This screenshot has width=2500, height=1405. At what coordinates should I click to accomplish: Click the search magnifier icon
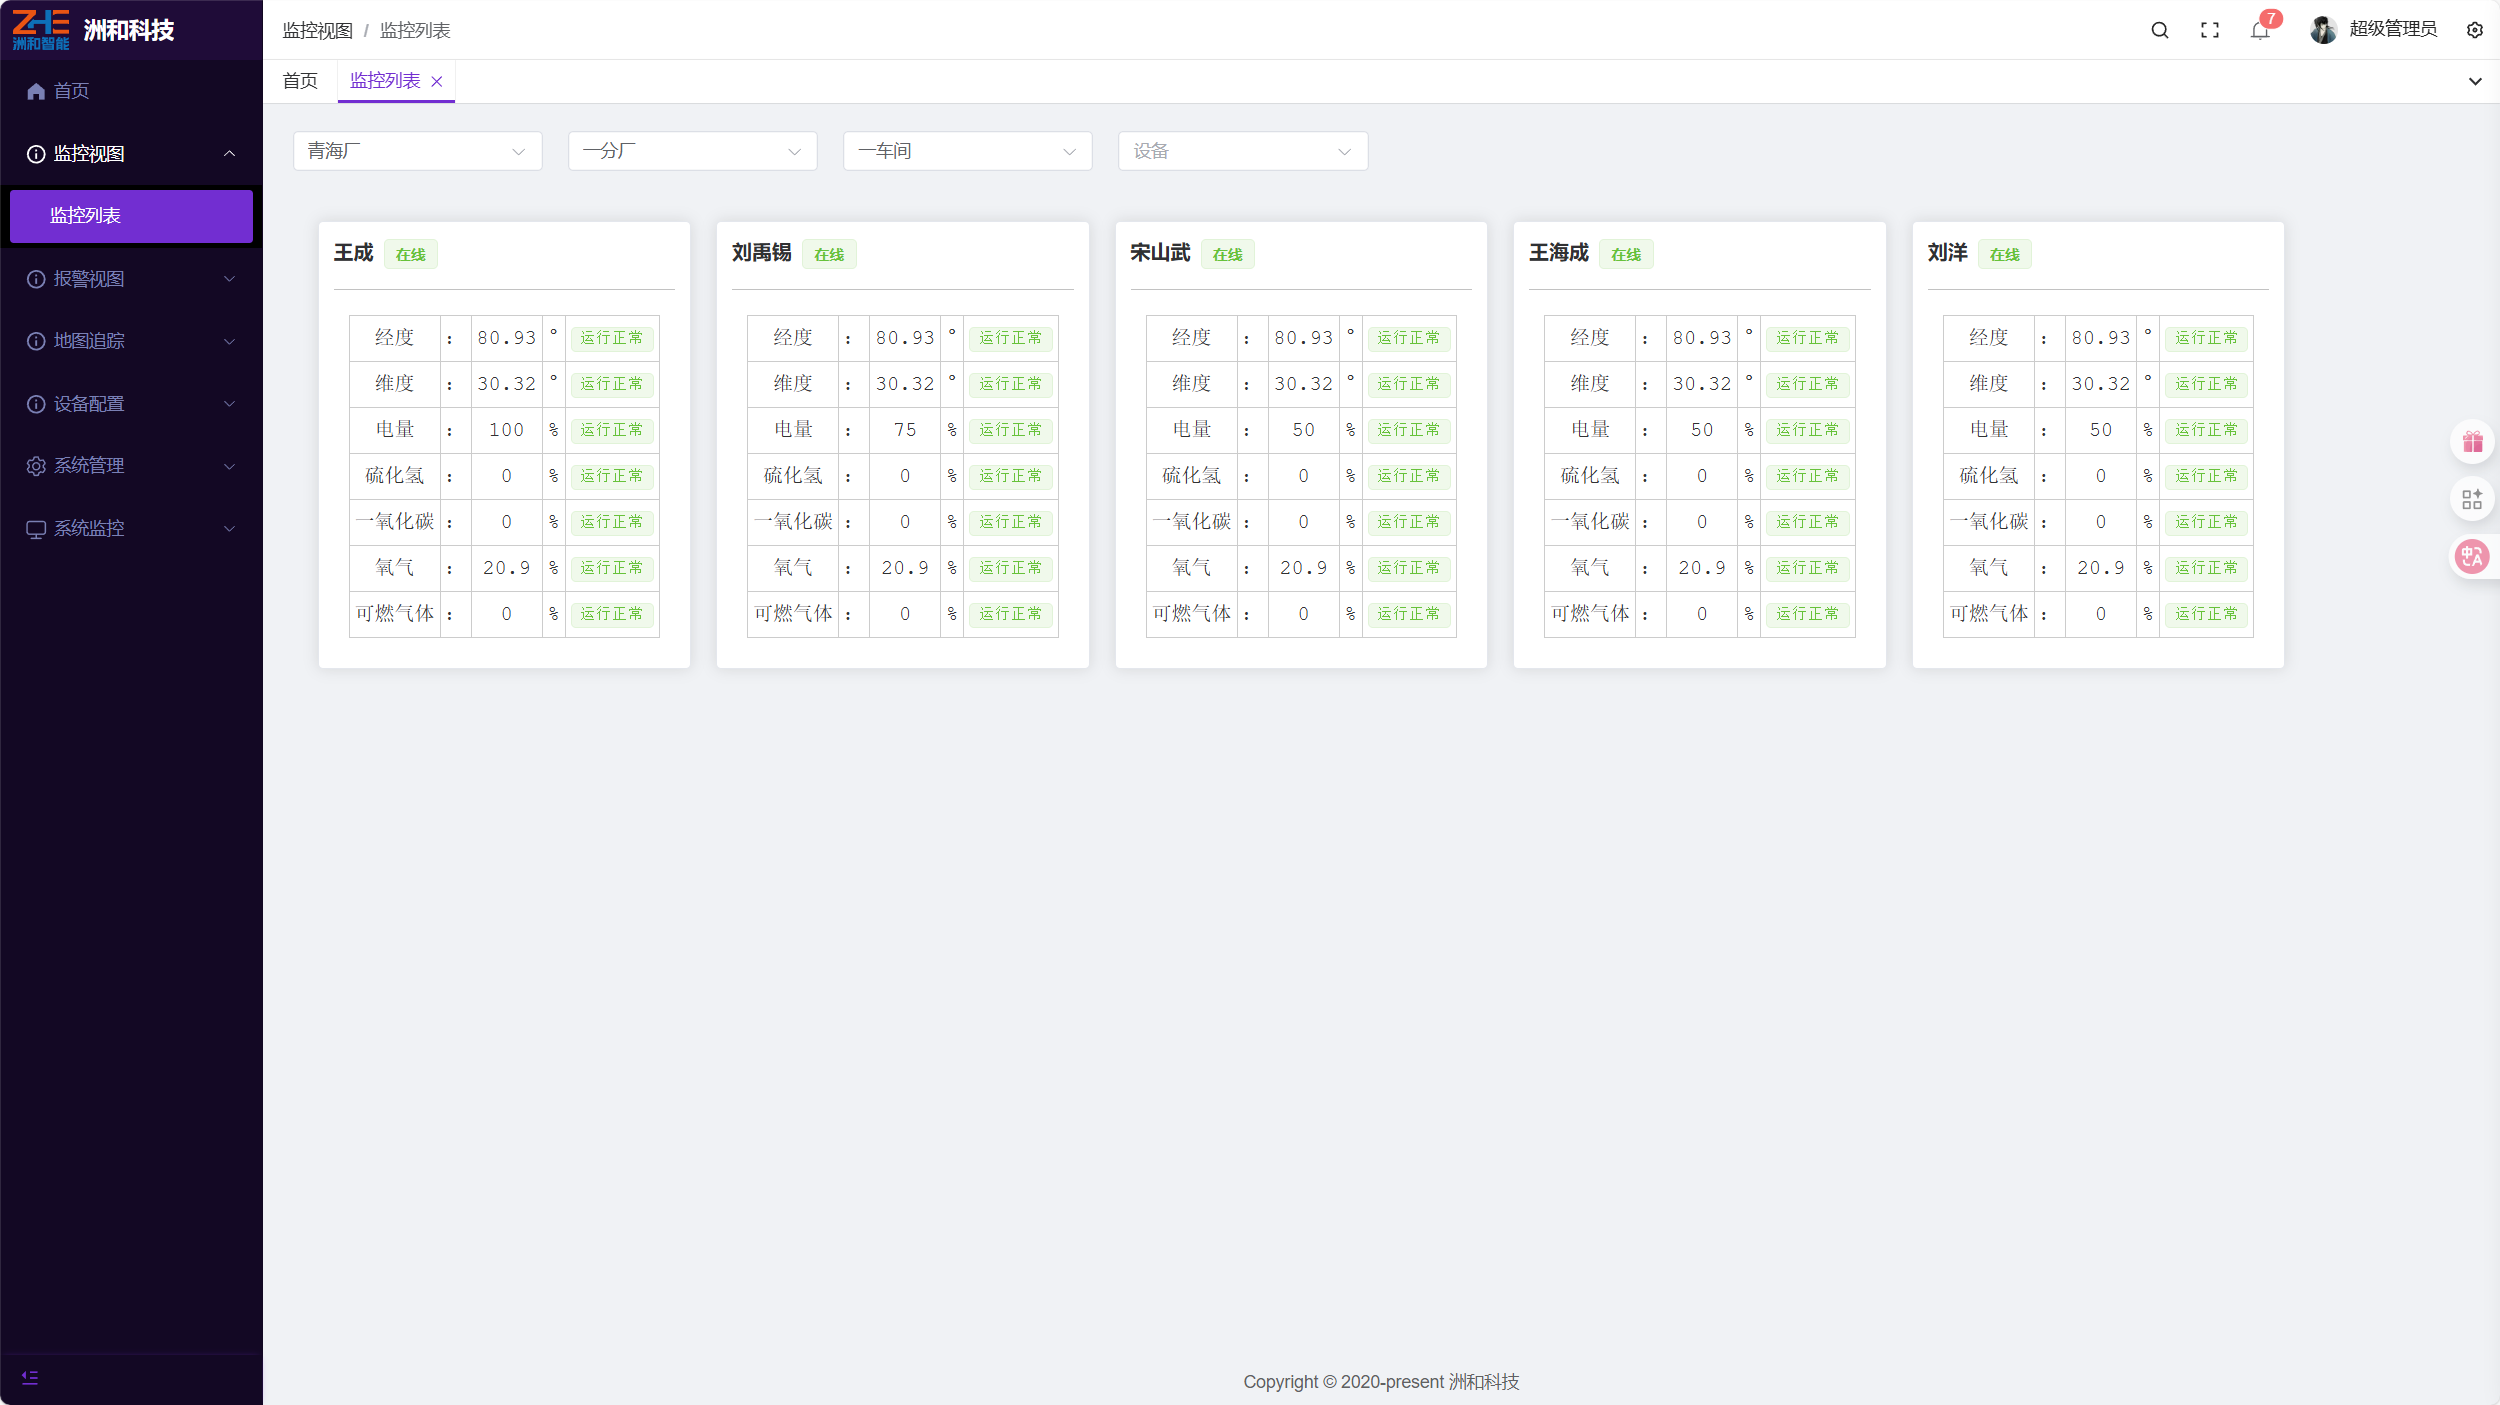point(2160,30)
